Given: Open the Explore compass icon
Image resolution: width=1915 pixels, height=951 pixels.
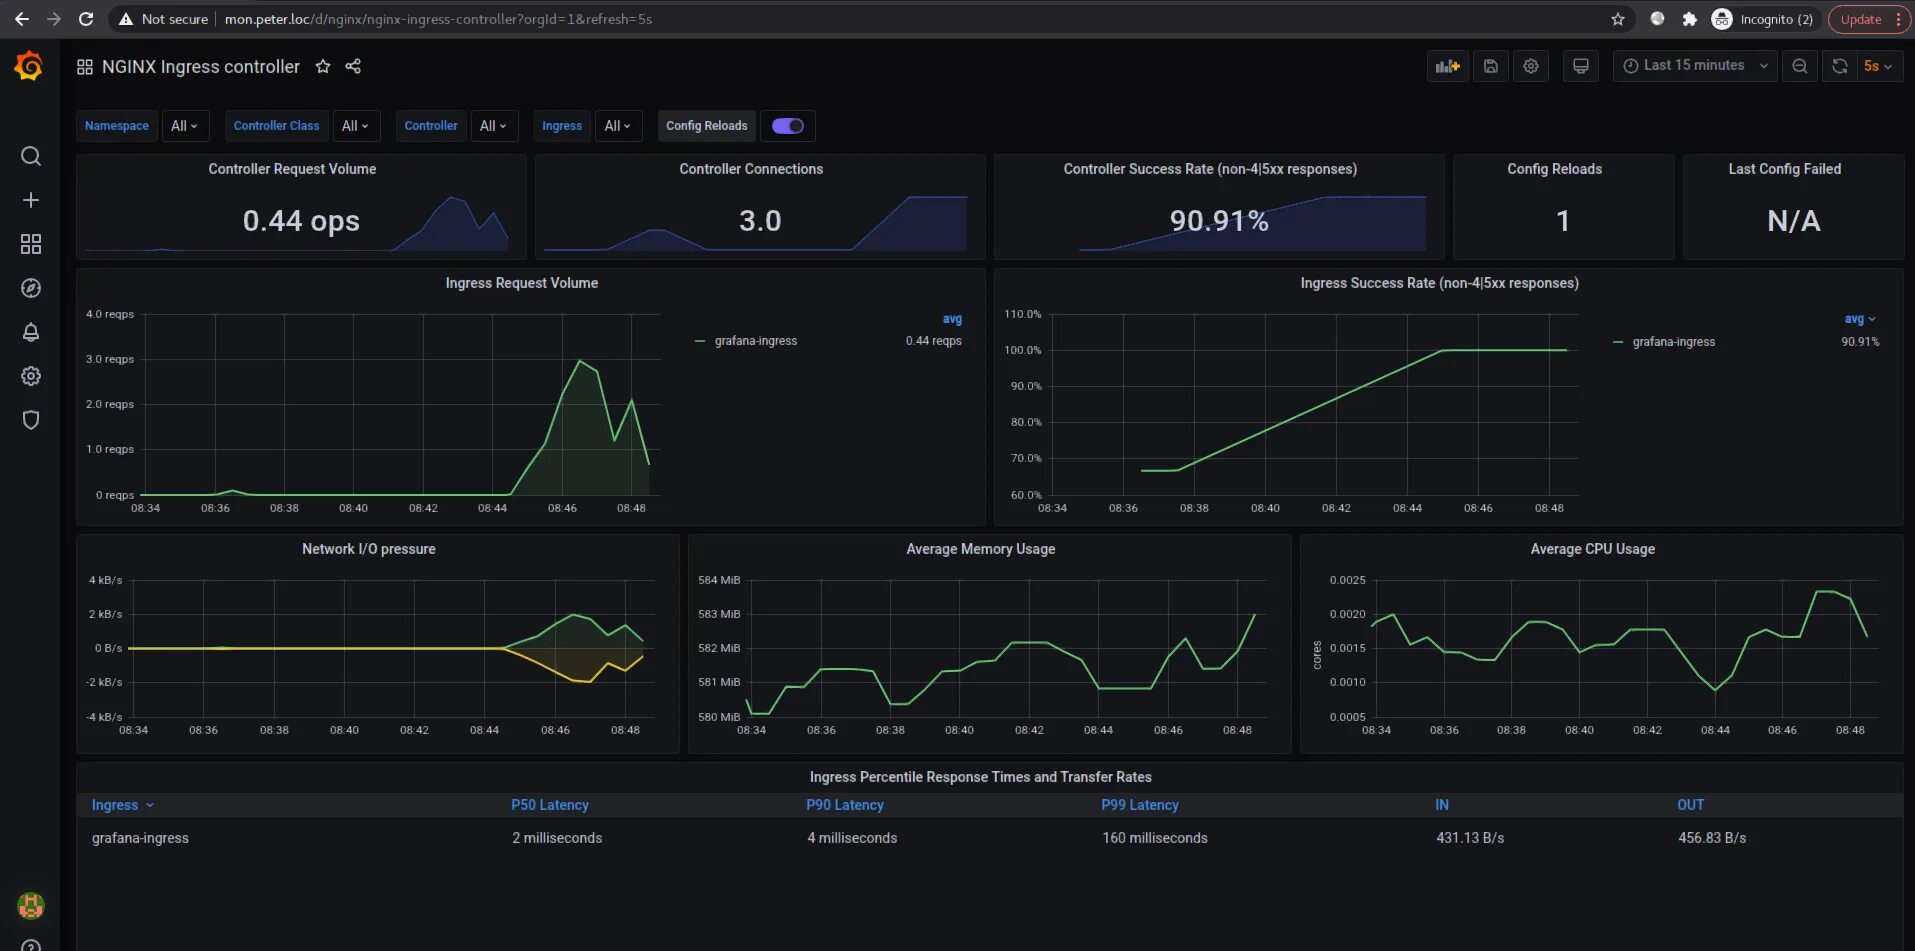Looking at the screenshot, I should click(x=31, y=288).
